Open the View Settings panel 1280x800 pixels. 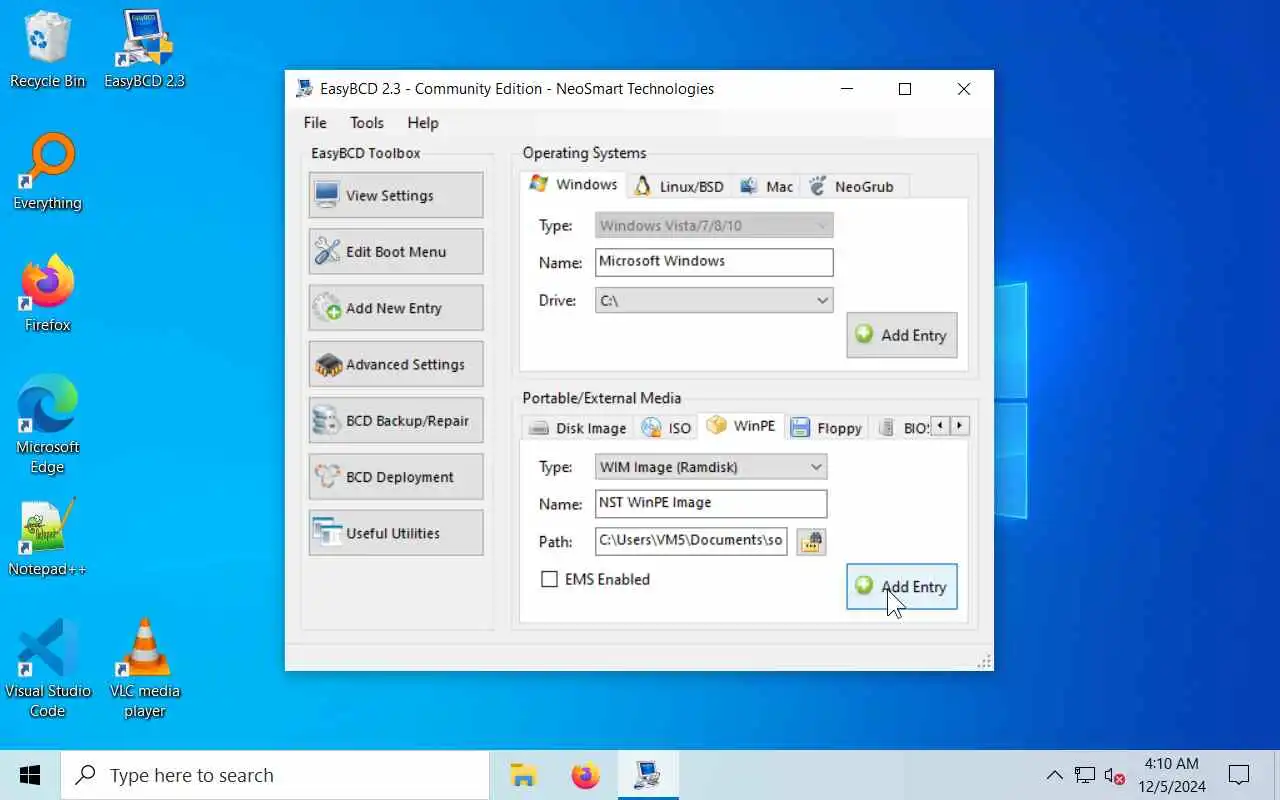[x=396, y=195]
